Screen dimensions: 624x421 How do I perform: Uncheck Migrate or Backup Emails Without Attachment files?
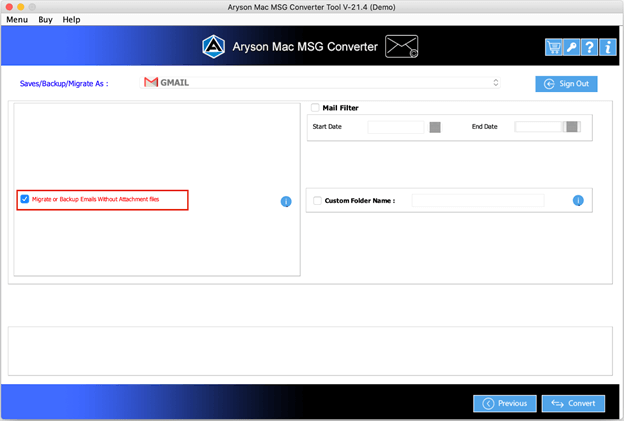pyautogui.click(x=25, y=199)
